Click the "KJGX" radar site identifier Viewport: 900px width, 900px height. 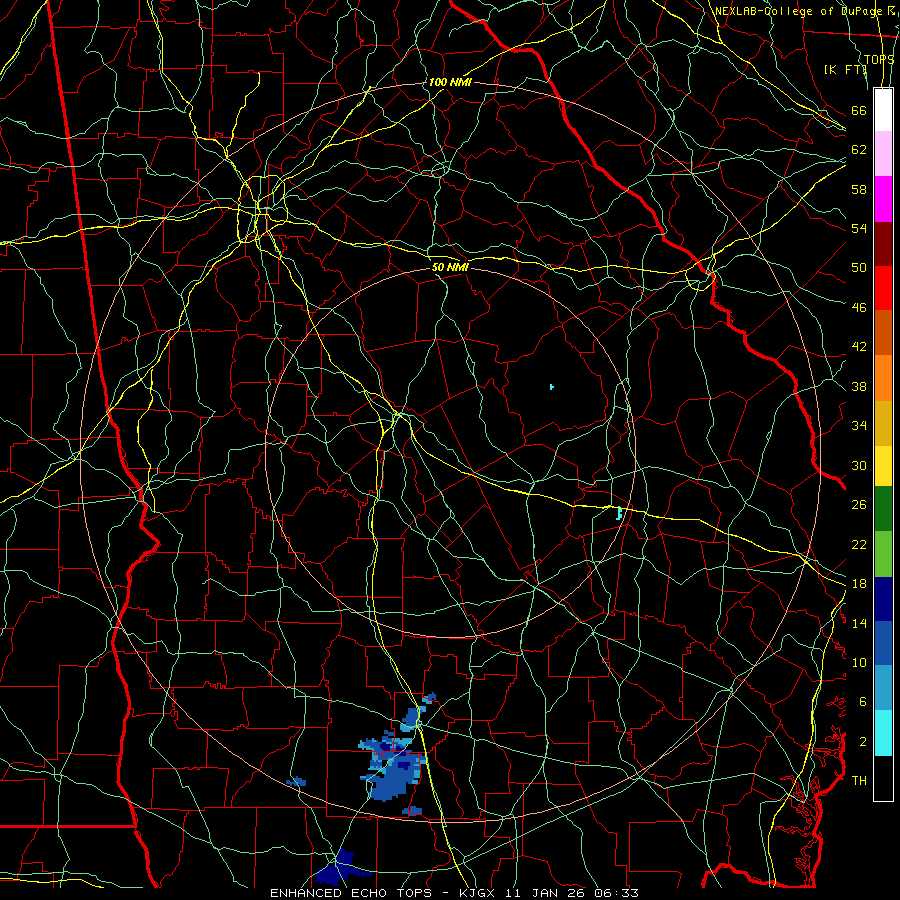(x=476, y=893)
